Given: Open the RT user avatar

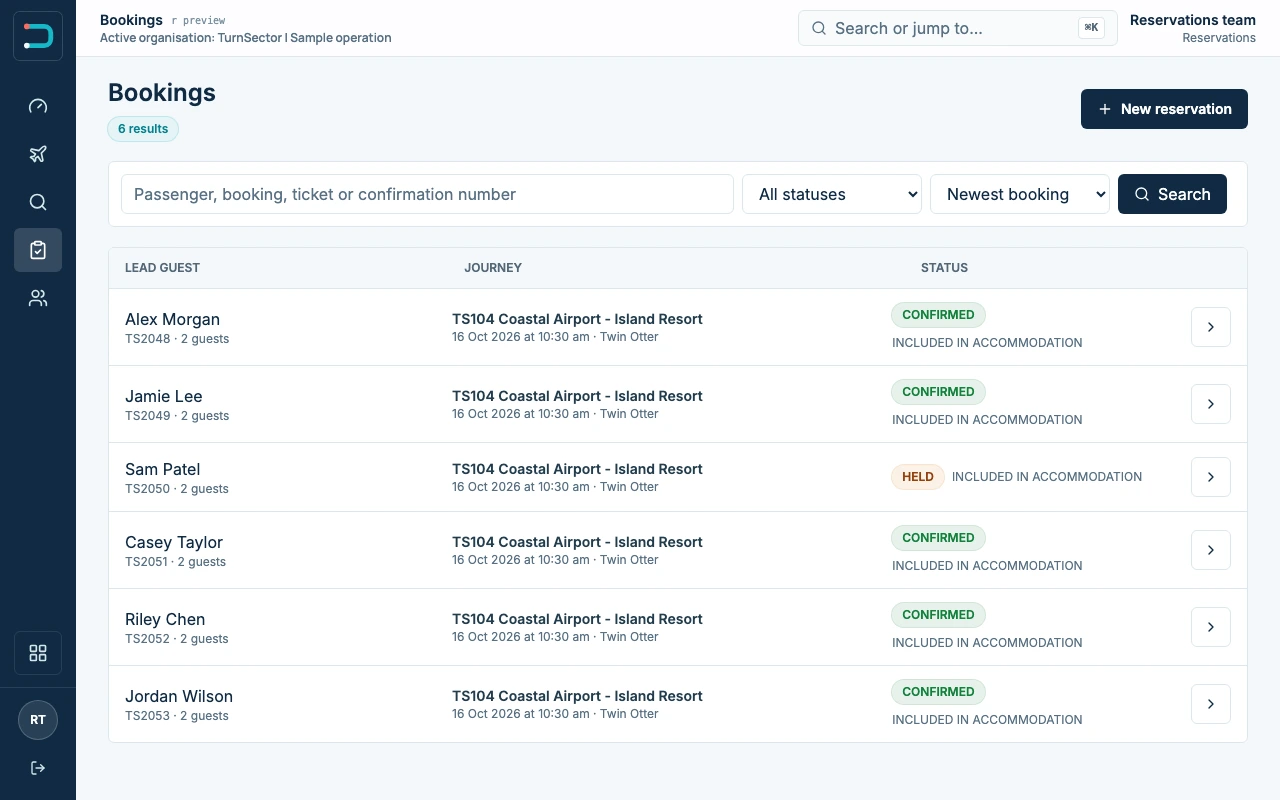Looking at the screenshot, I should coord(38,720).
